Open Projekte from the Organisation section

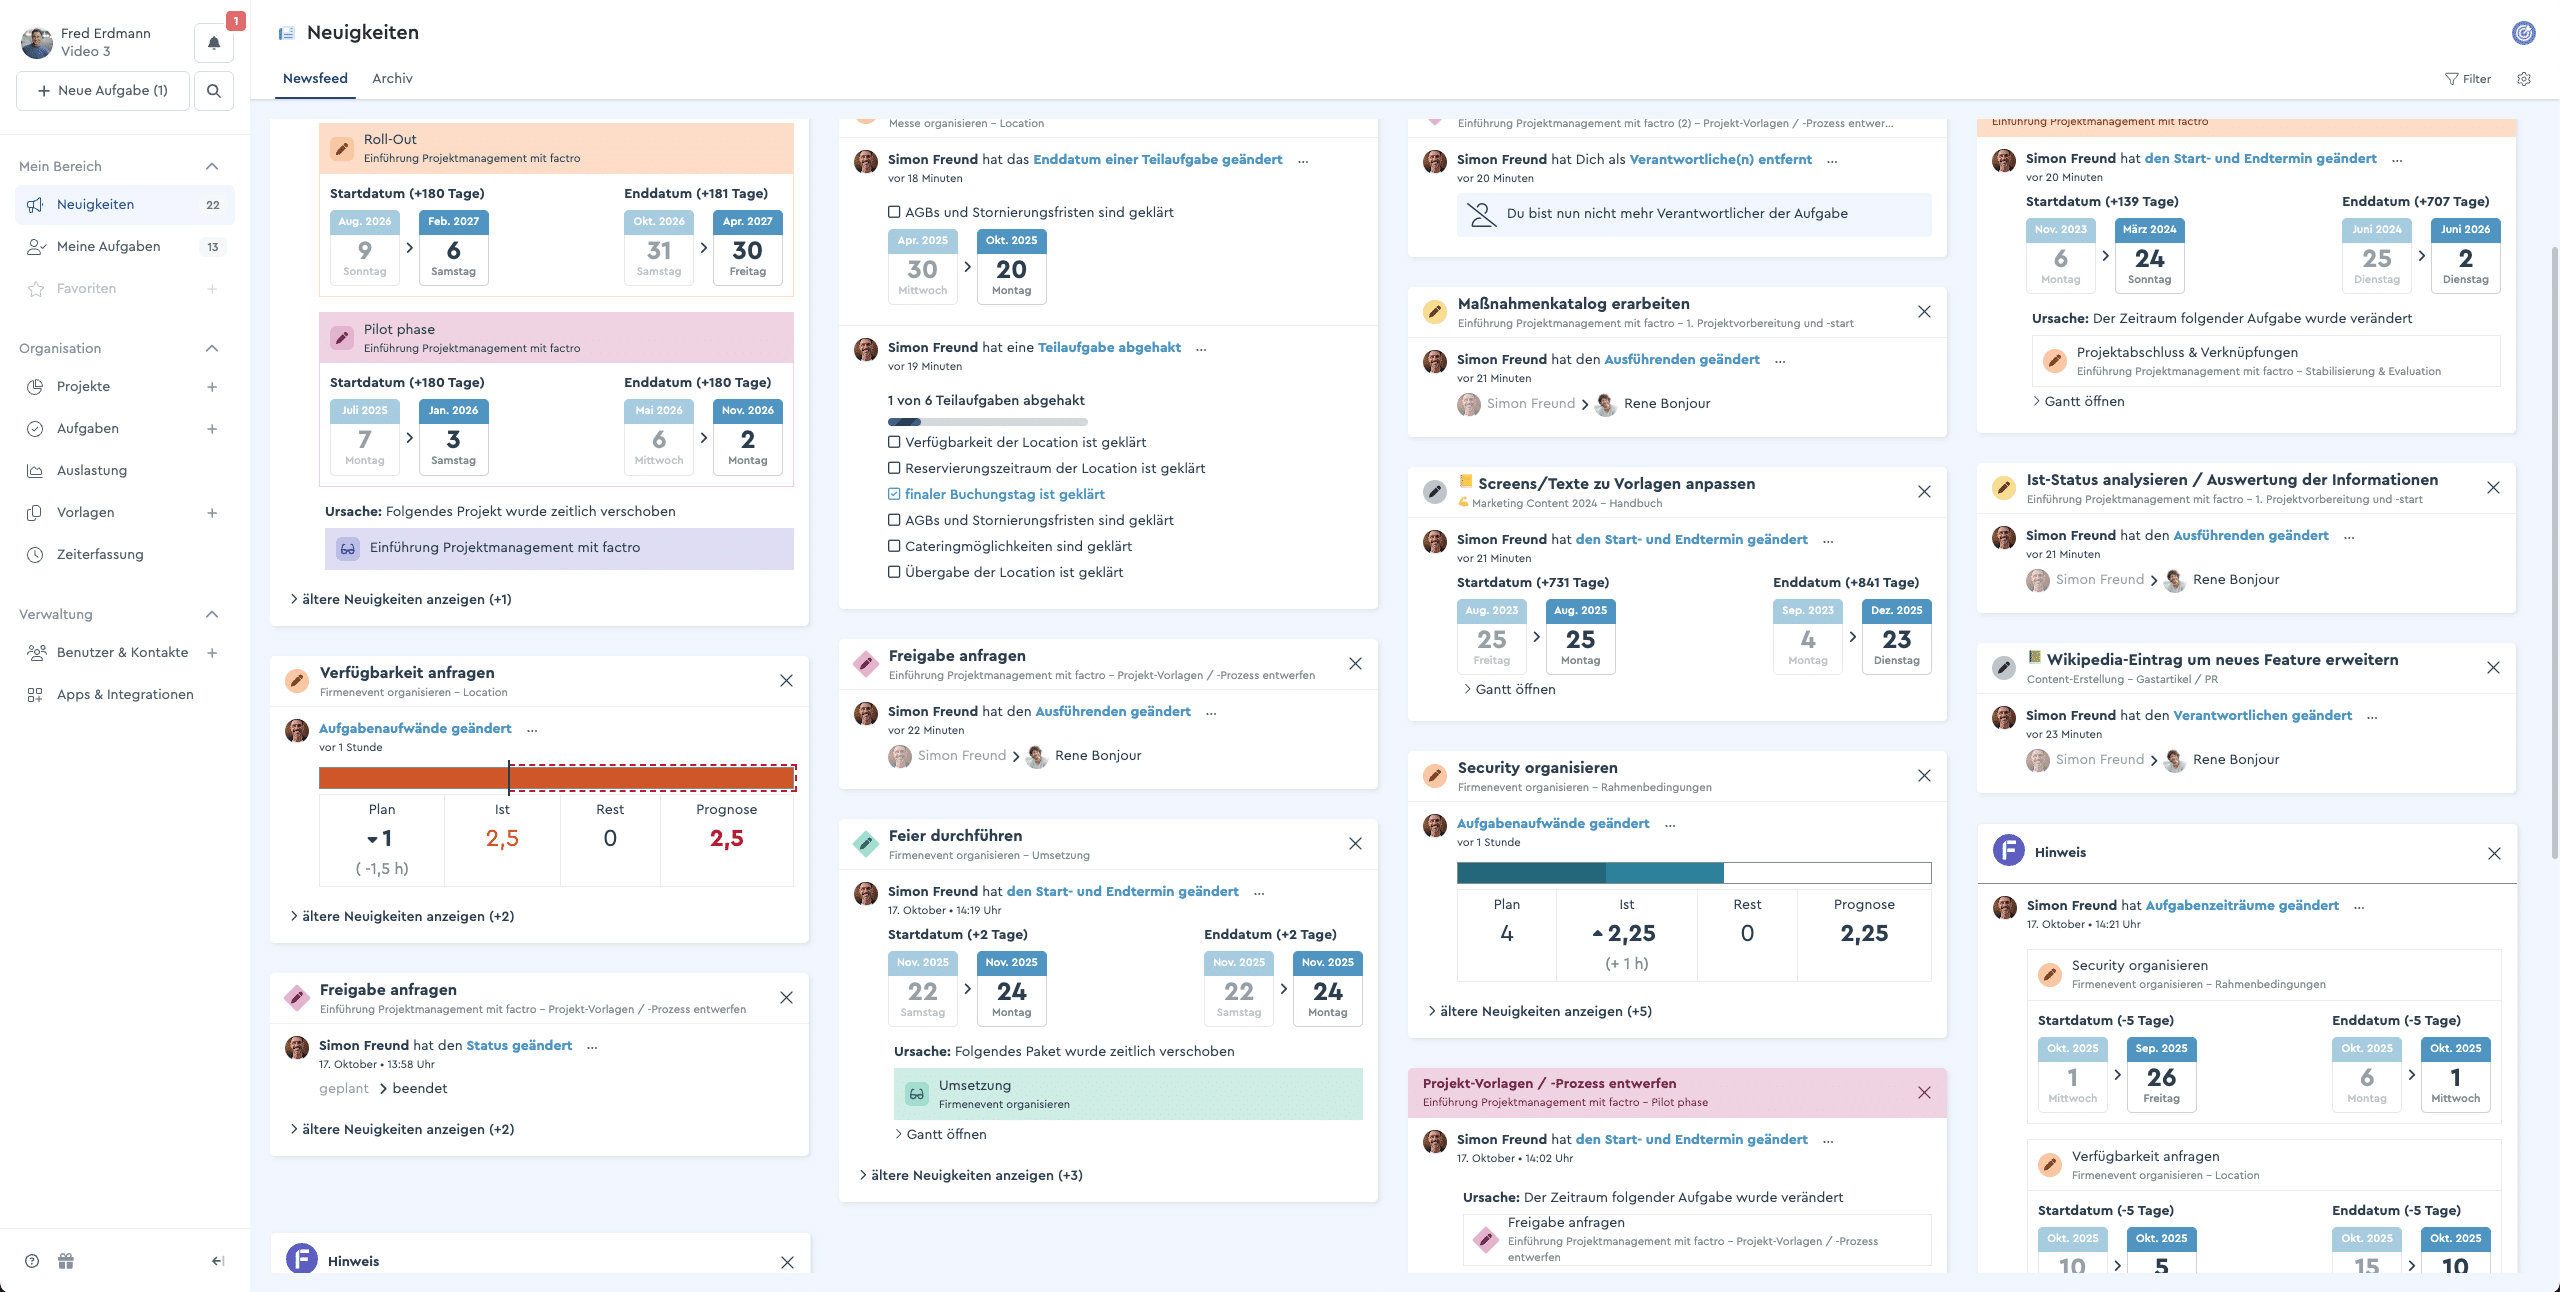pos(84,386)
